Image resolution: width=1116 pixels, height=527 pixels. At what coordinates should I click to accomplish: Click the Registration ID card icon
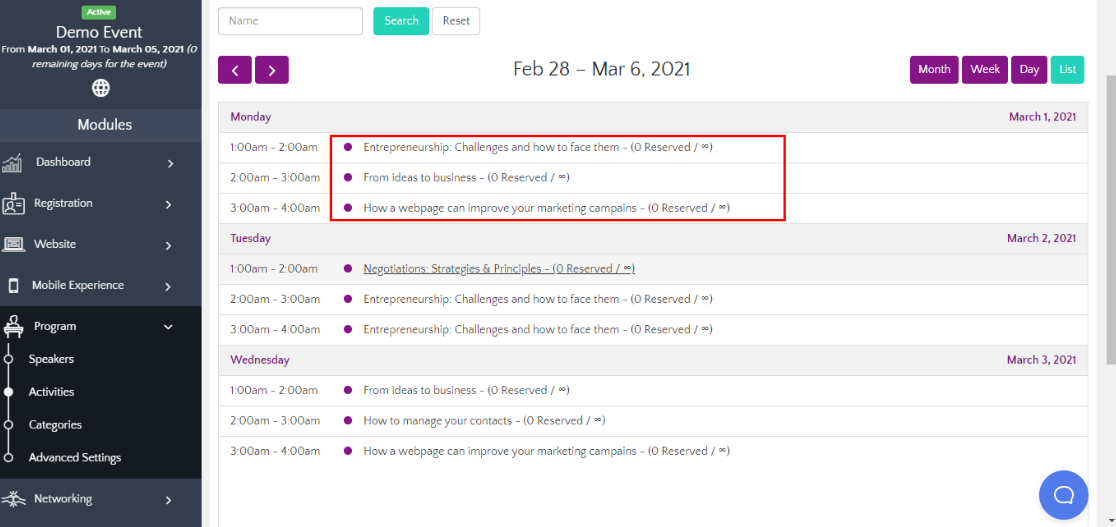pyautogui.click(x=13, y=204)
